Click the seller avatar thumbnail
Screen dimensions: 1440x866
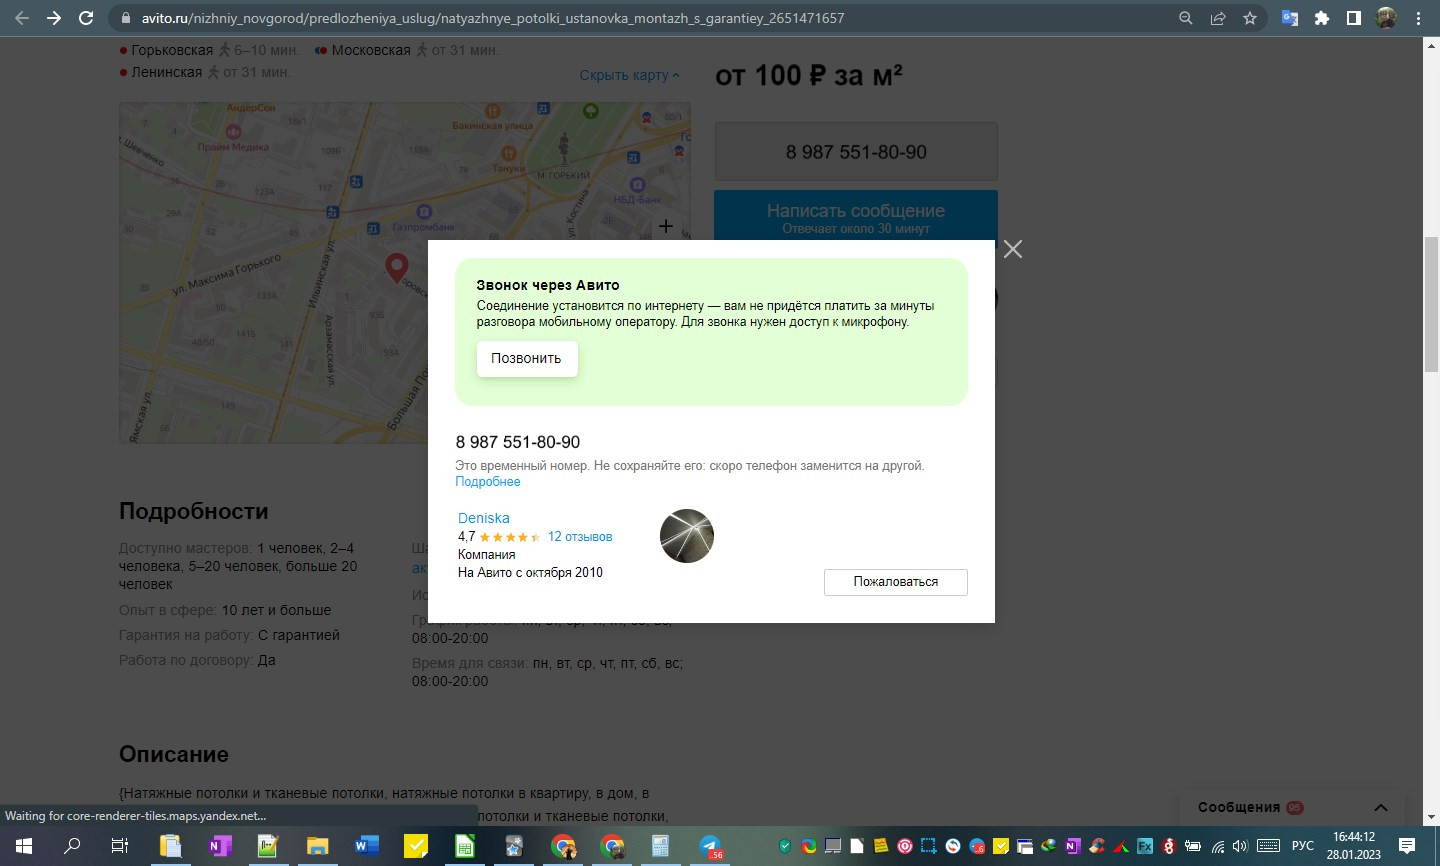687,536
